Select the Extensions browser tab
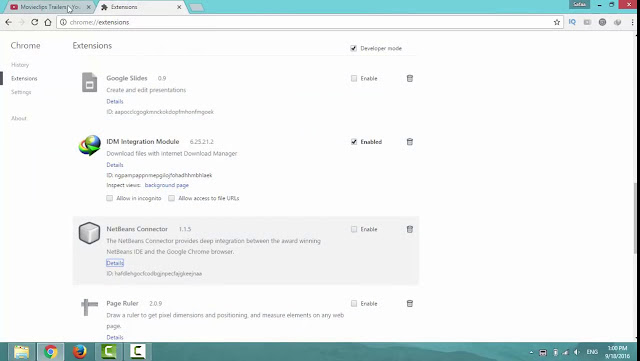640x361 pixels. pyautogui.click(x=141, y=7)
